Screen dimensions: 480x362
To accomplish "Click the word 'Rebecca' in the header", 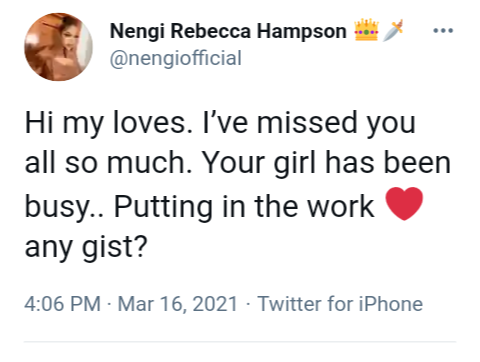I will [211, 31].
